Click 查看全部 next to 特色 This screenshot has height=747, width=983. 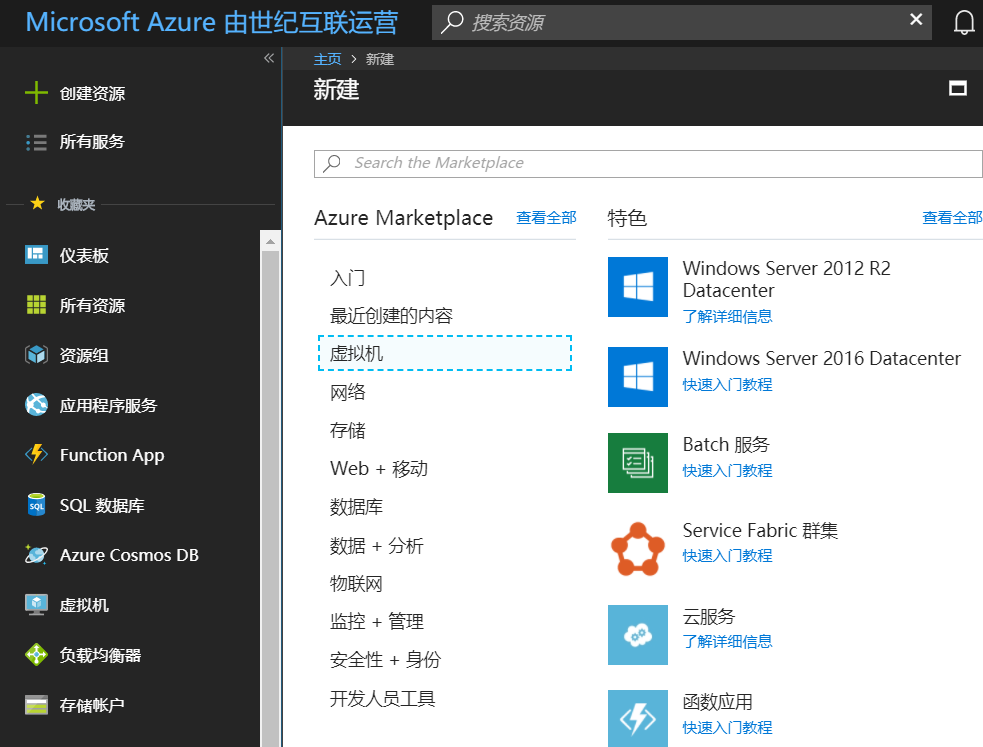pyautogui.click(x=952, y=217)
